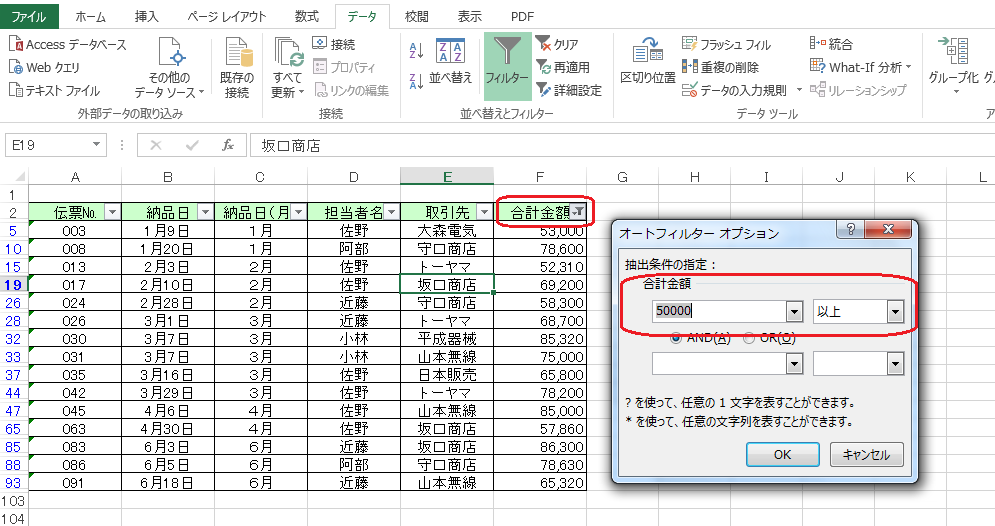Open the custom Sort dialog

(451, 62)
